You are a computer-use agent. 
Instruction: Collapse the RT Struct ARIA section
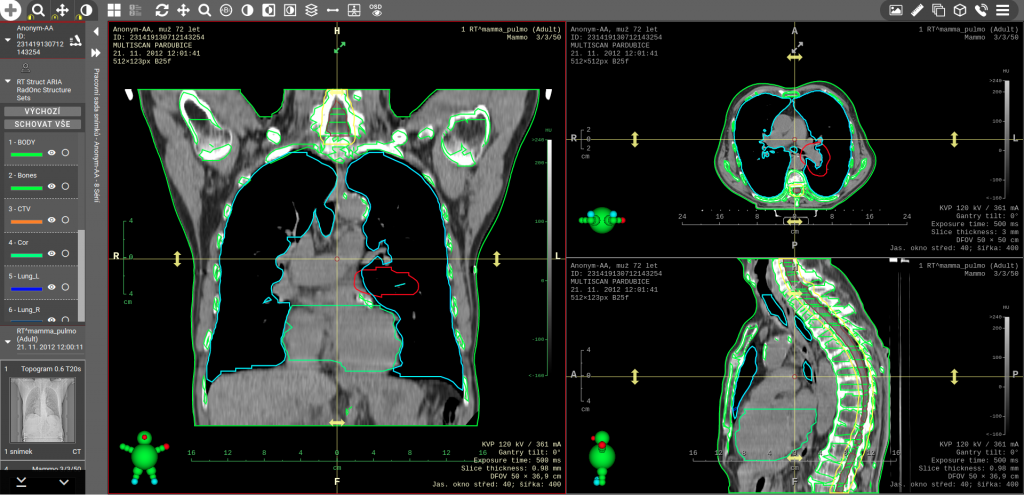click(x=8, y=81)
